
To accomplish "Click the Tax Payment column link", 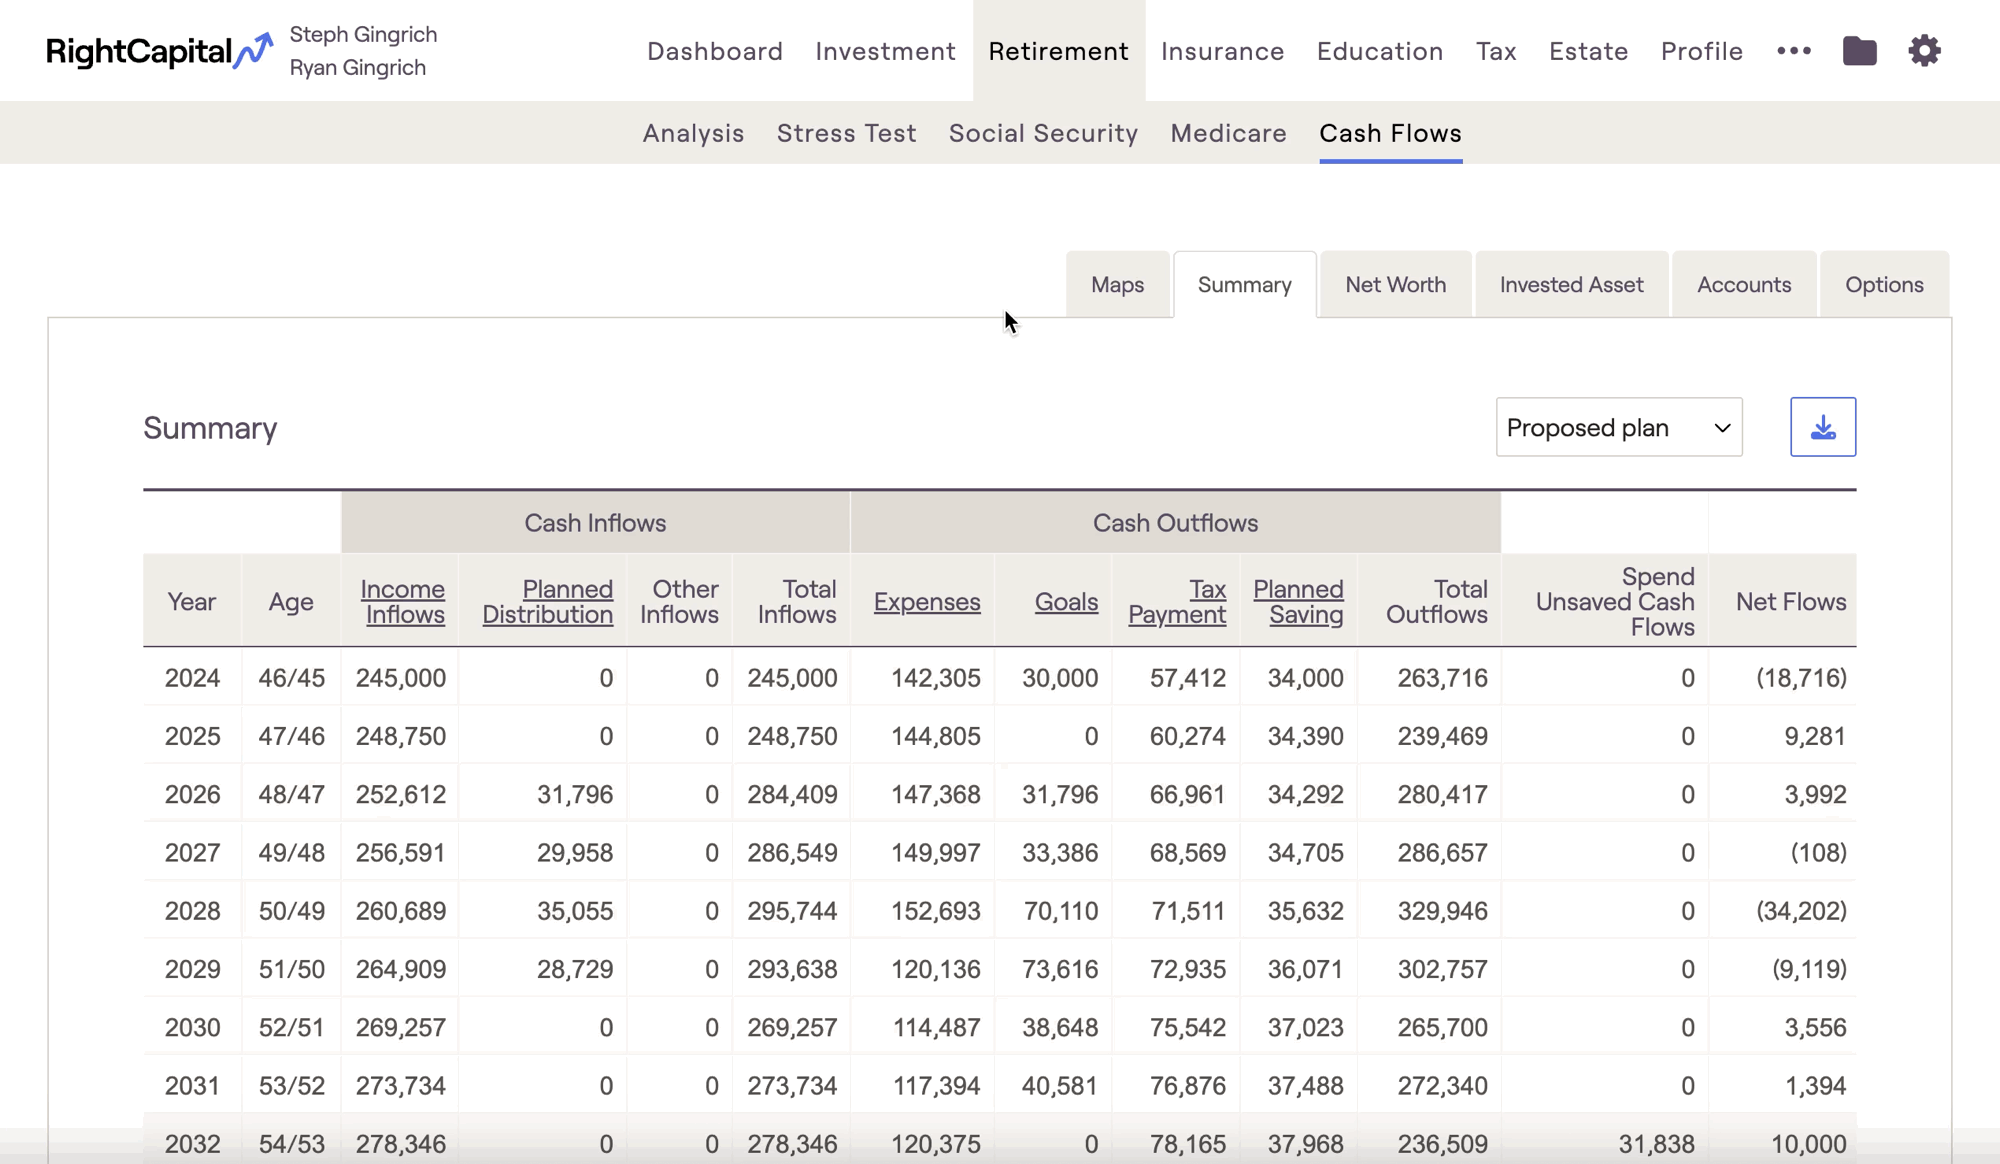I will (x=1177, y=602).
